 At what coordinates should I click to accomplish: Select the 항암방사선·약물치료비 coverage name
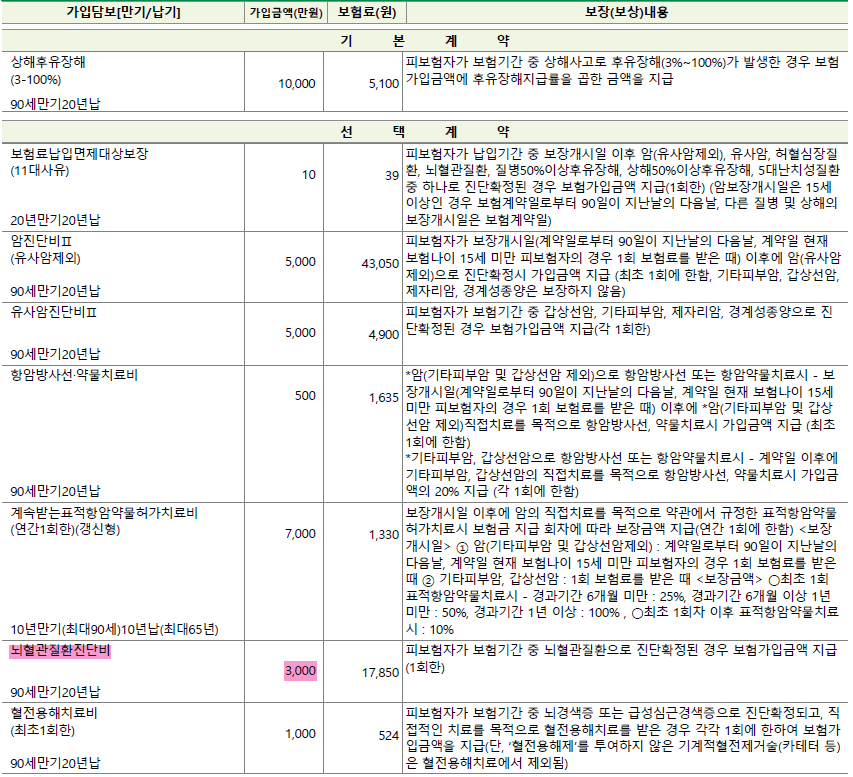point(74,376)
